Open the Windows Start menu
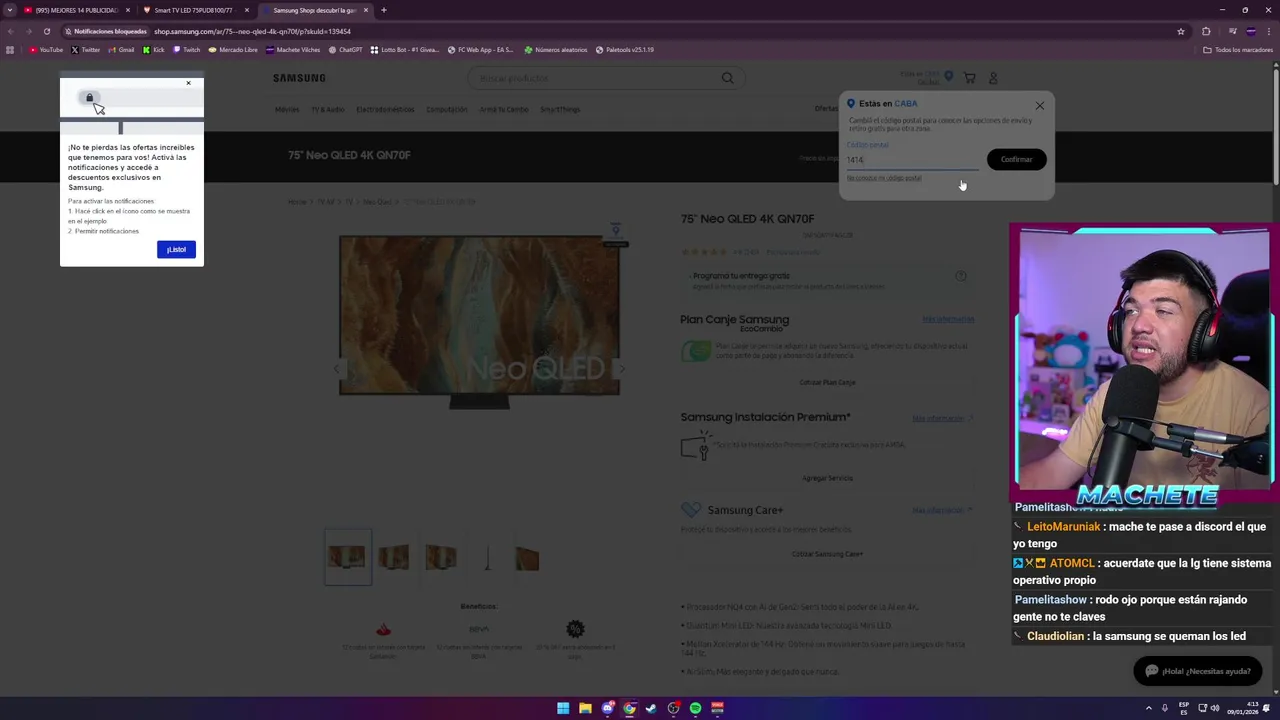This screenshot has width=1280, height=720. click(x=563, y=708)
